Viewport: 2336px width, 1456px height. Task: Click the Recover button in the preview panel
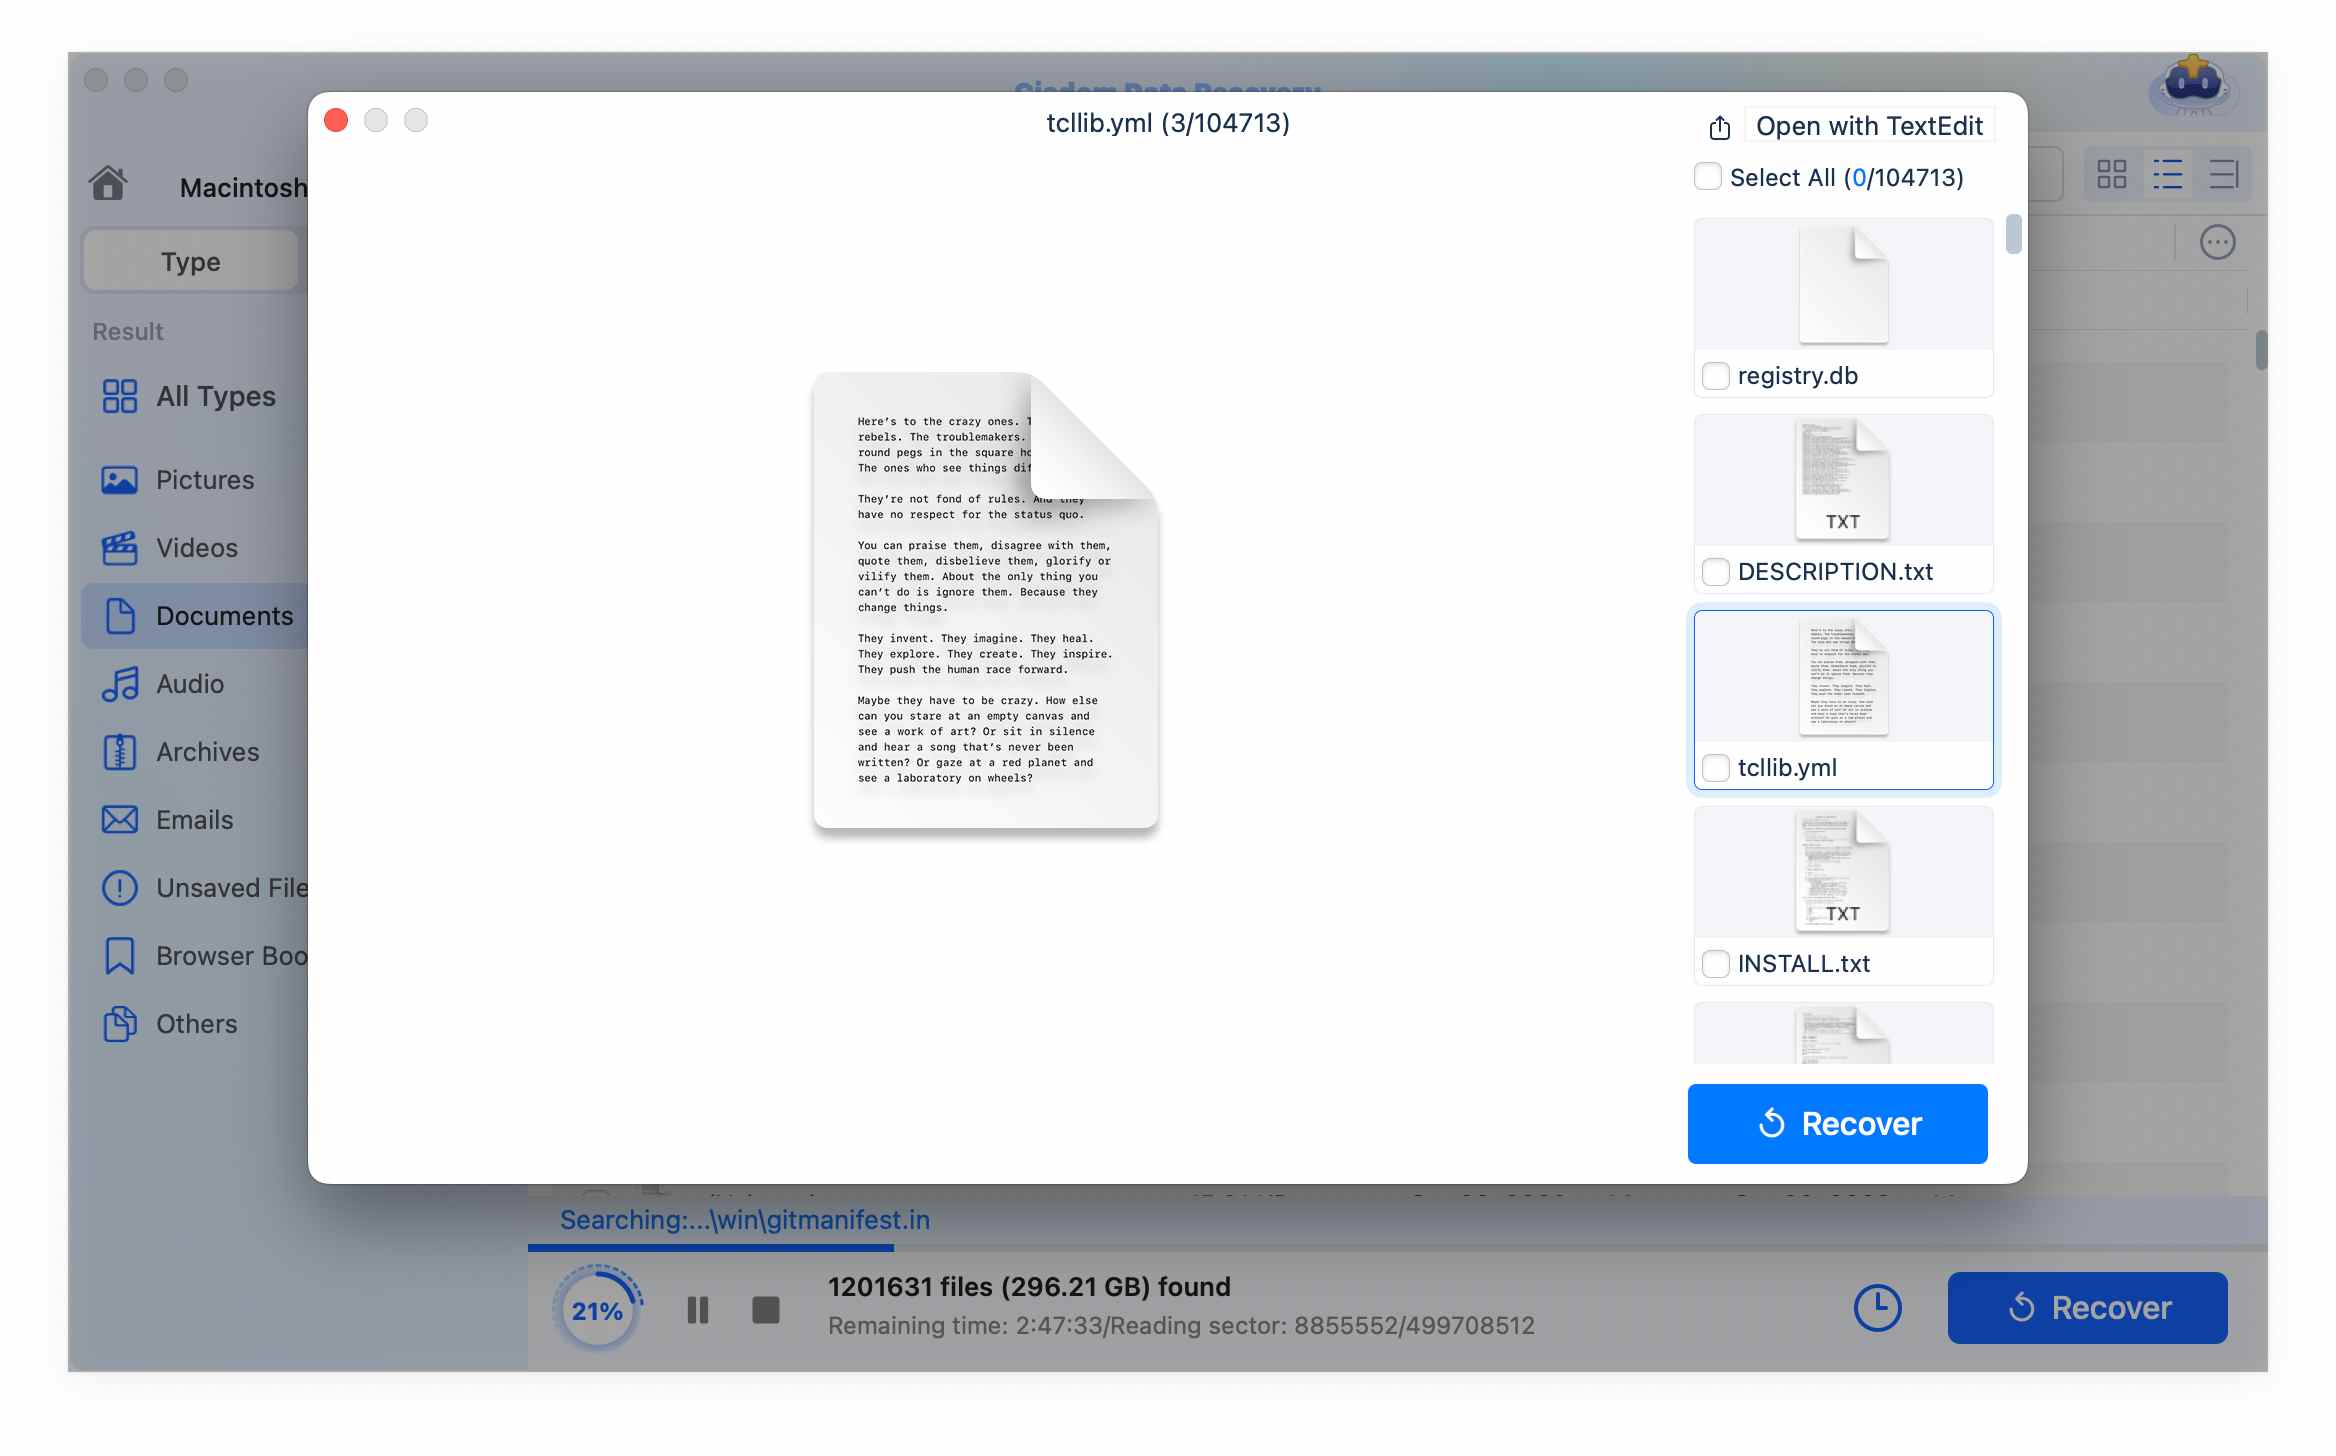(x=1837, y=1123)
